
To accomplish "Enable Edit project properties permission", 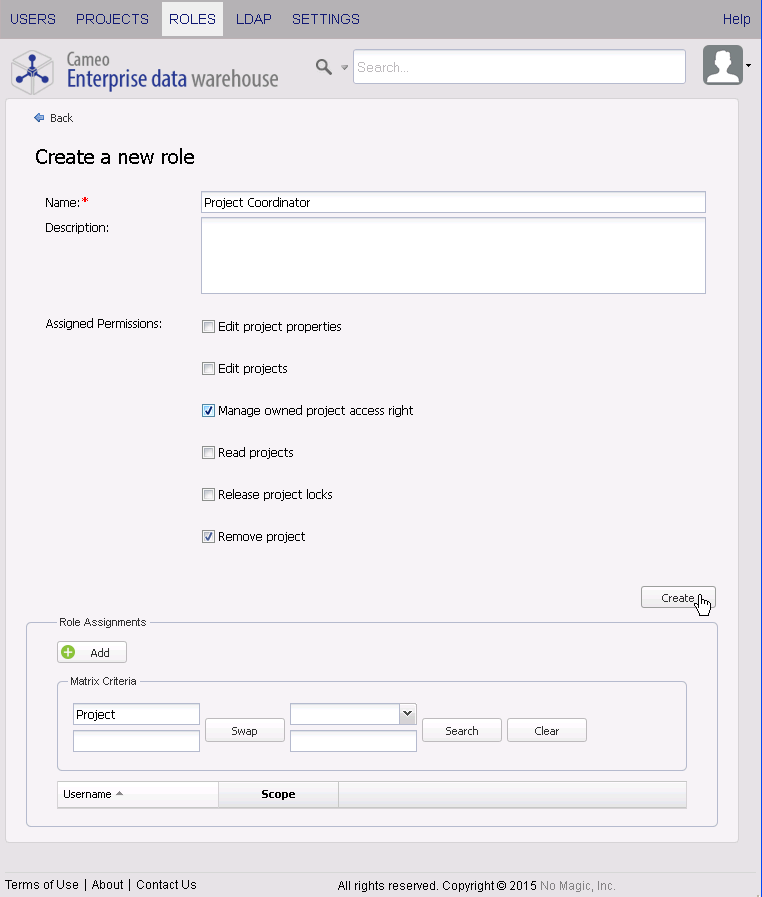I will 208,327.
